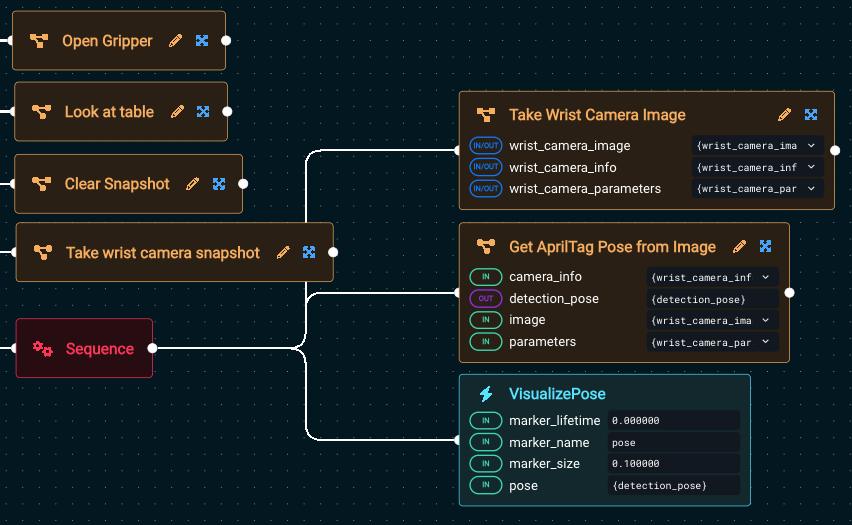Select the VisualizePose node title

tap(557, 394)
